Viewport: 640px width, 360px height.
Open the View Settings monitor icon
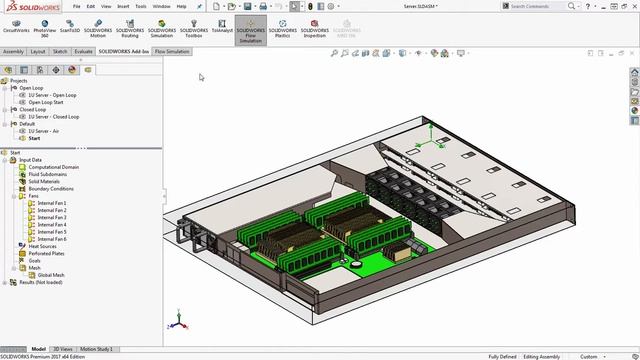(x=461, y=53)
